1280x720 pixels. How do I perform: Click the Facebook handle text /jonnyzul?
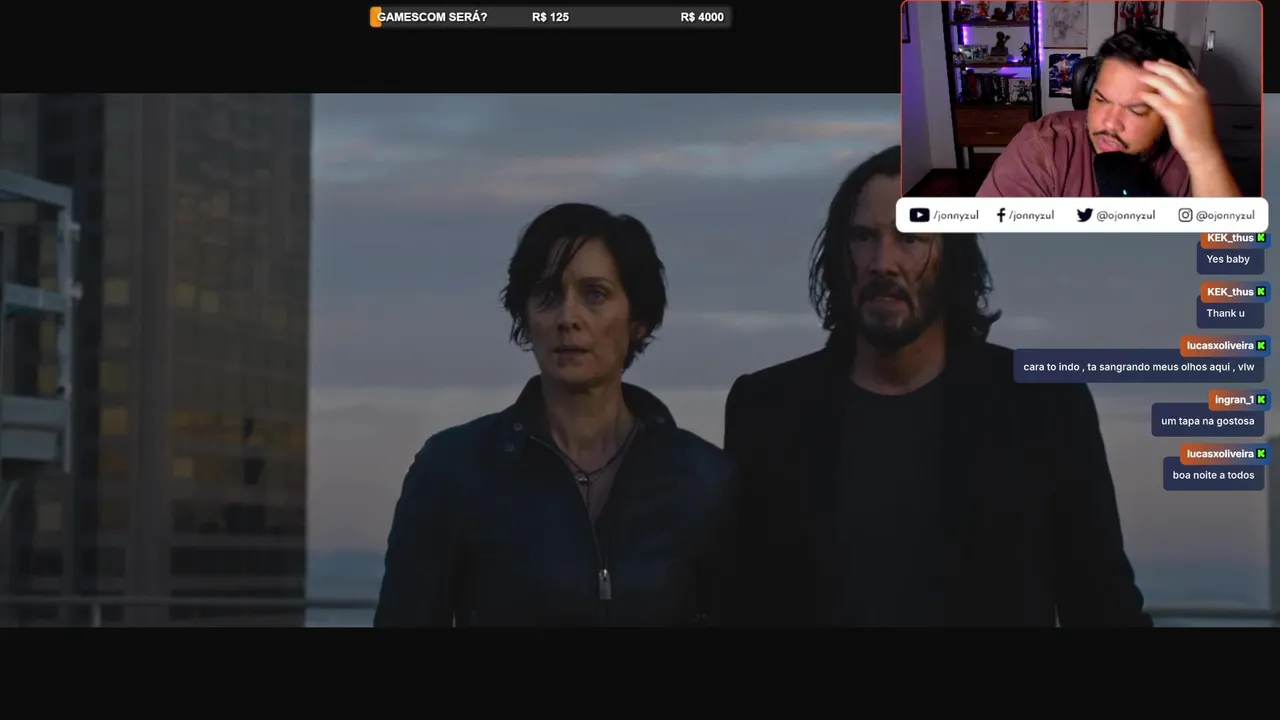click(1031, 215)
